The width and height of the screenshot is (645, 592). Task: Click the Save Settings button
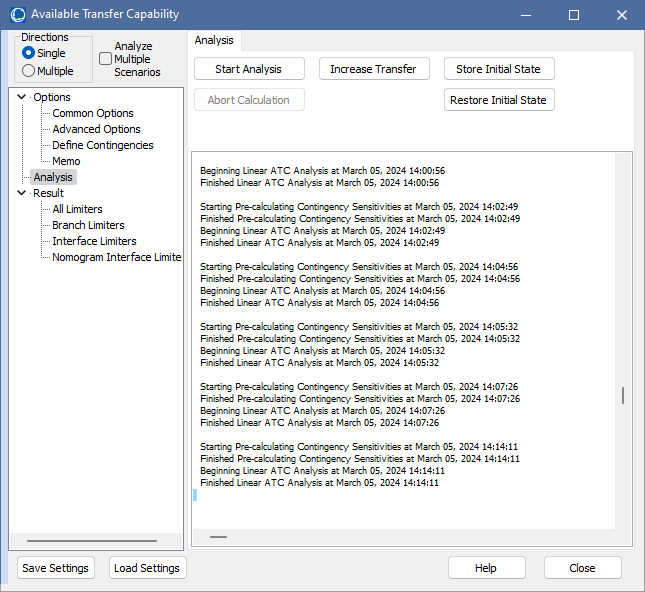(x=55, y=568)
